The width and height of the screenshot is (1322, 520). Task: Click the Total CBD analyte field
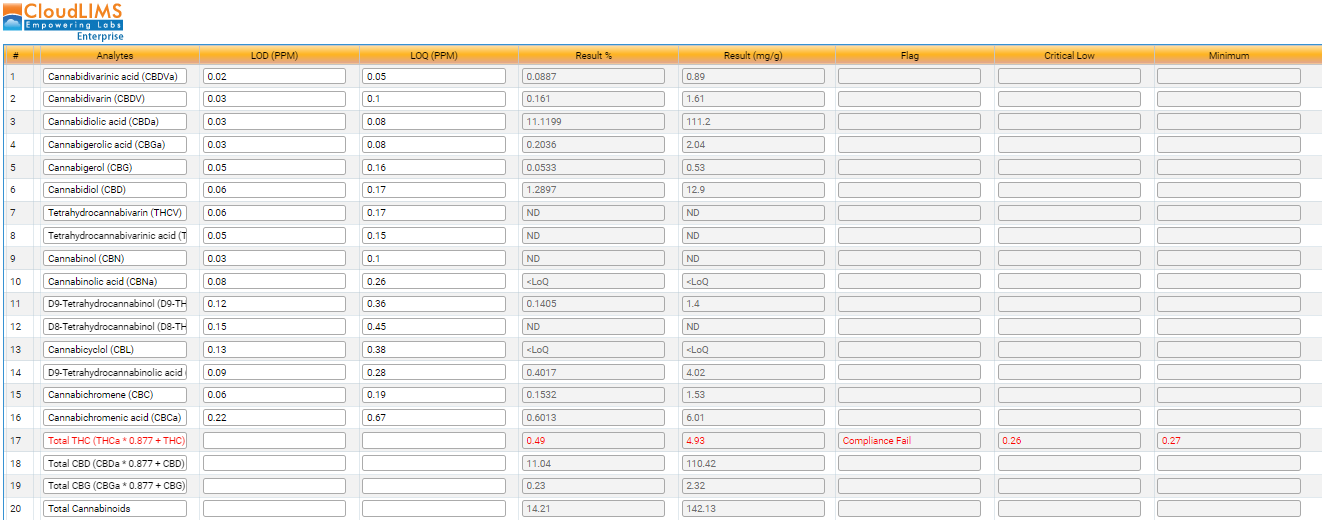(x=115, y=463)
